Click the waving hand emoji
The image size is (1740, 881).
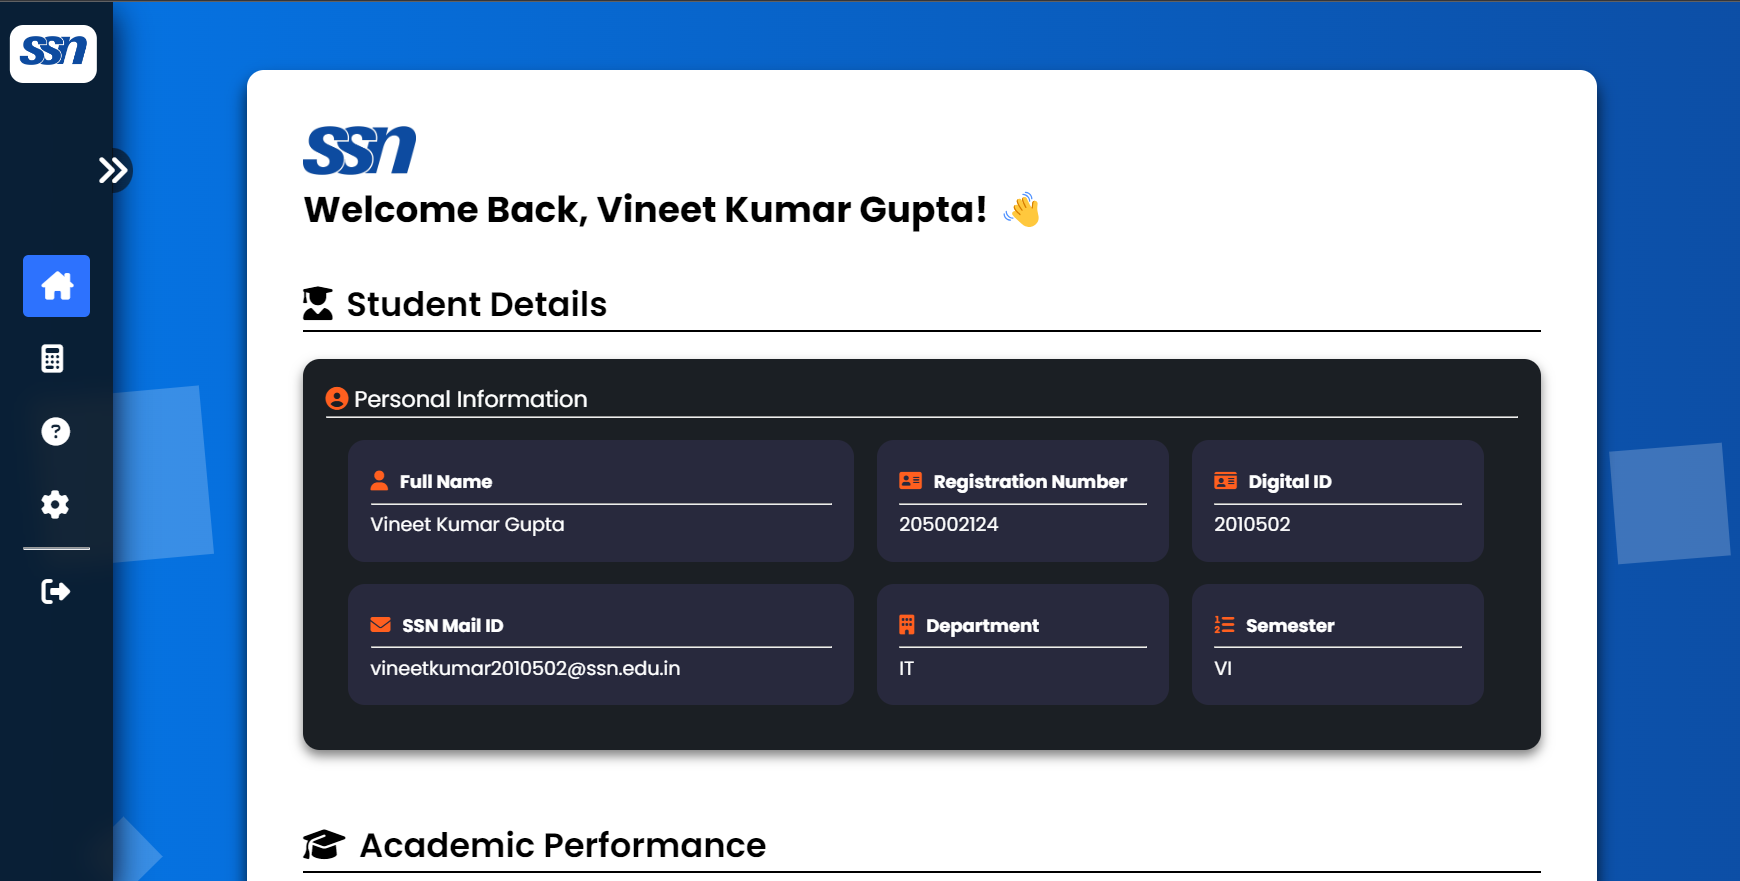tap(1022, 210)
